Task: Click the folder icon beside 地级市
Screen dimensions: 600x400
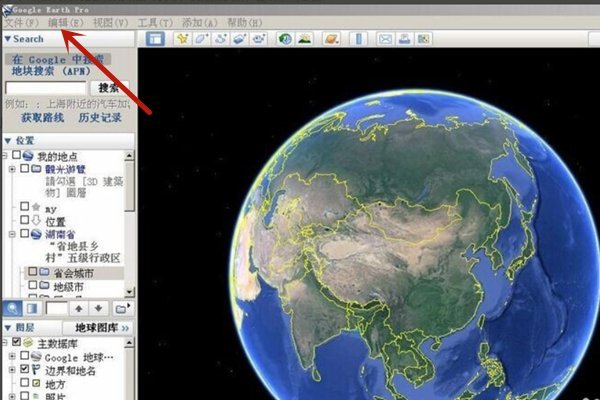Action: pyautogui.click(x=45, y=285)
